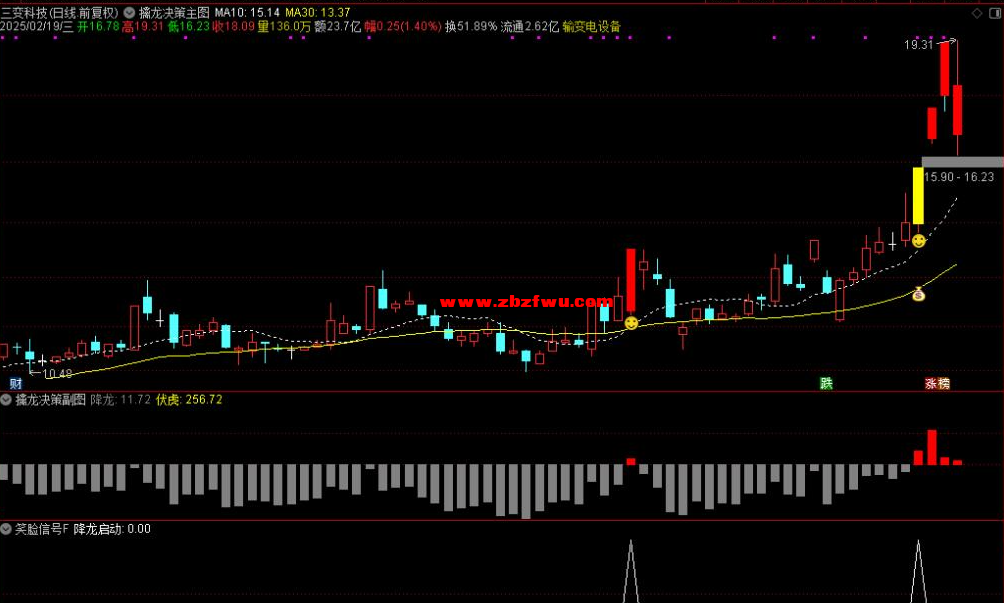Click the 15.90 - 16.23 gap label
The width and height of the screenshot is (1004, 603).
tap(959, 177)
